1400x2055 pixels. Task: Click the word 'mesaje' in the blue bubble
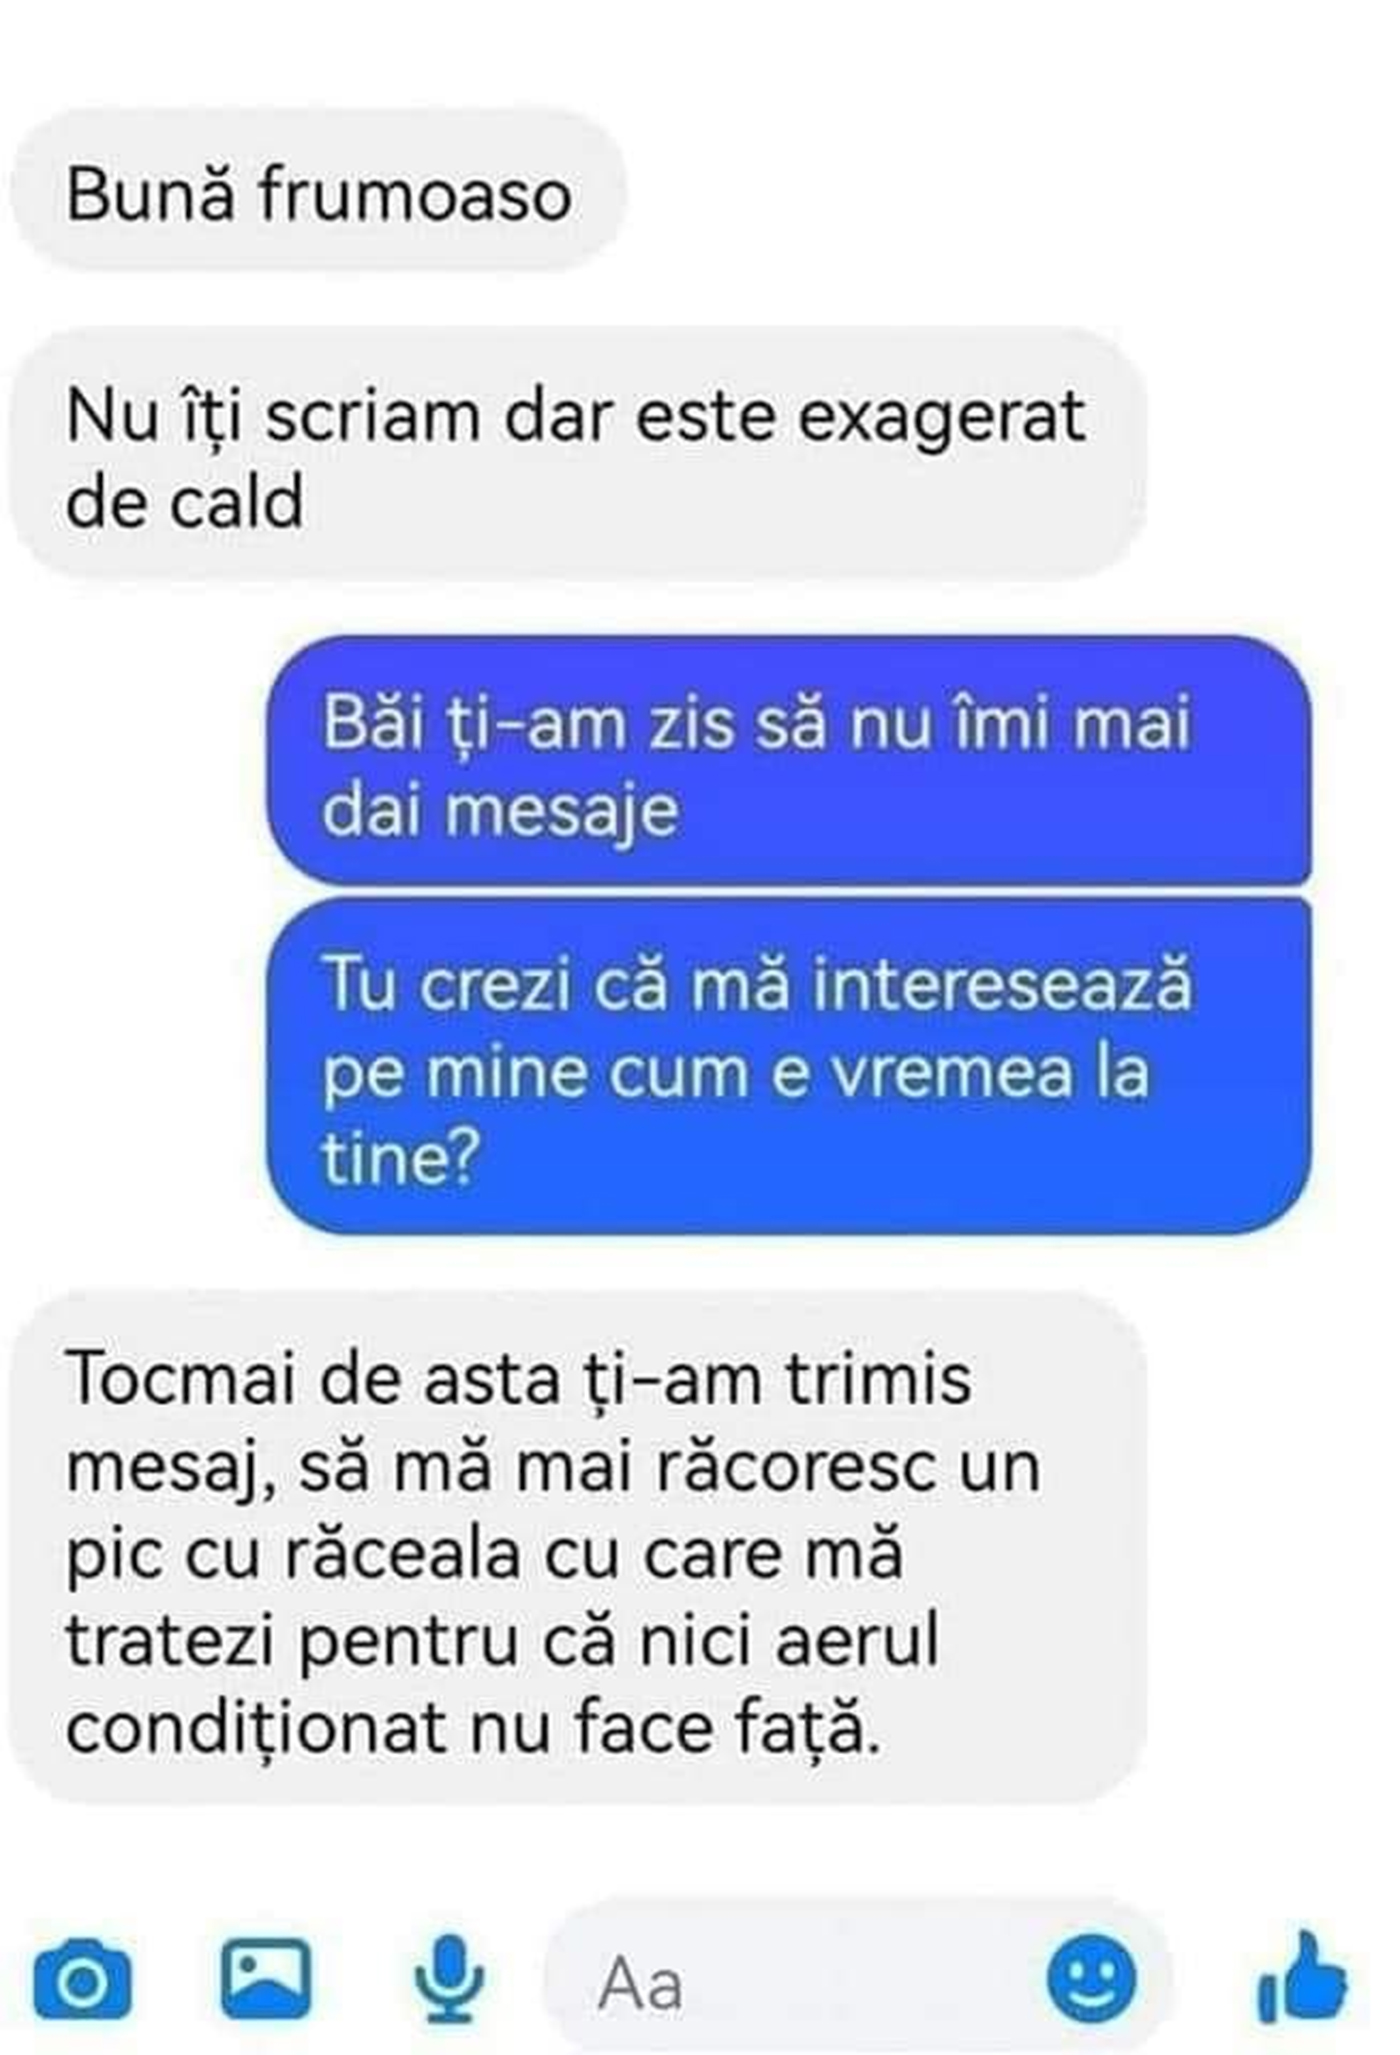(x=561, y=810)
